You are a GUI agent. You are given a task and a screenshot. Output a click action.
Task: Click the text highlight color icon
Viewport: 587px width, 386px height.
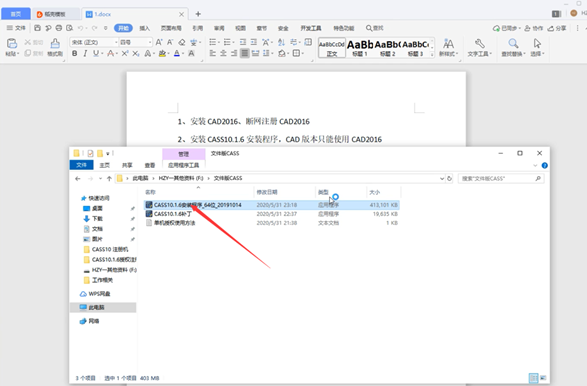point(162,54)
